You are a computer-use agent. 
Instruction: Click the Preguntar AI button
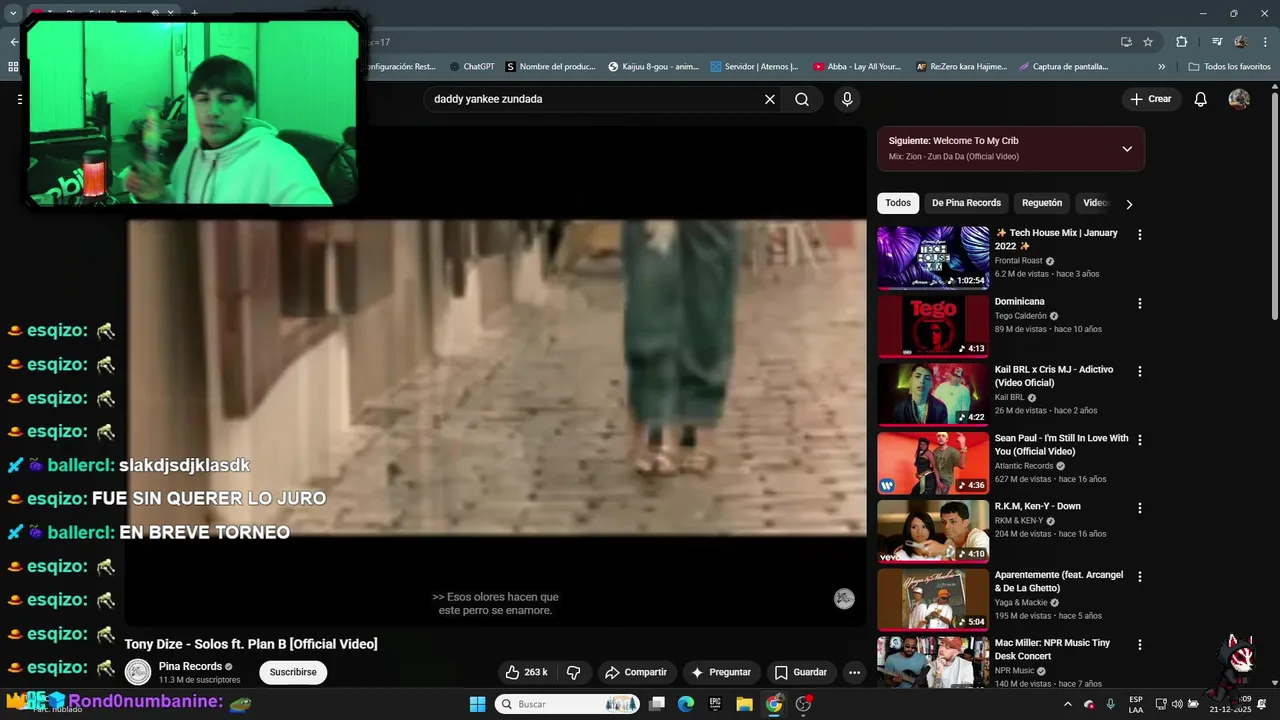point(720,672)
